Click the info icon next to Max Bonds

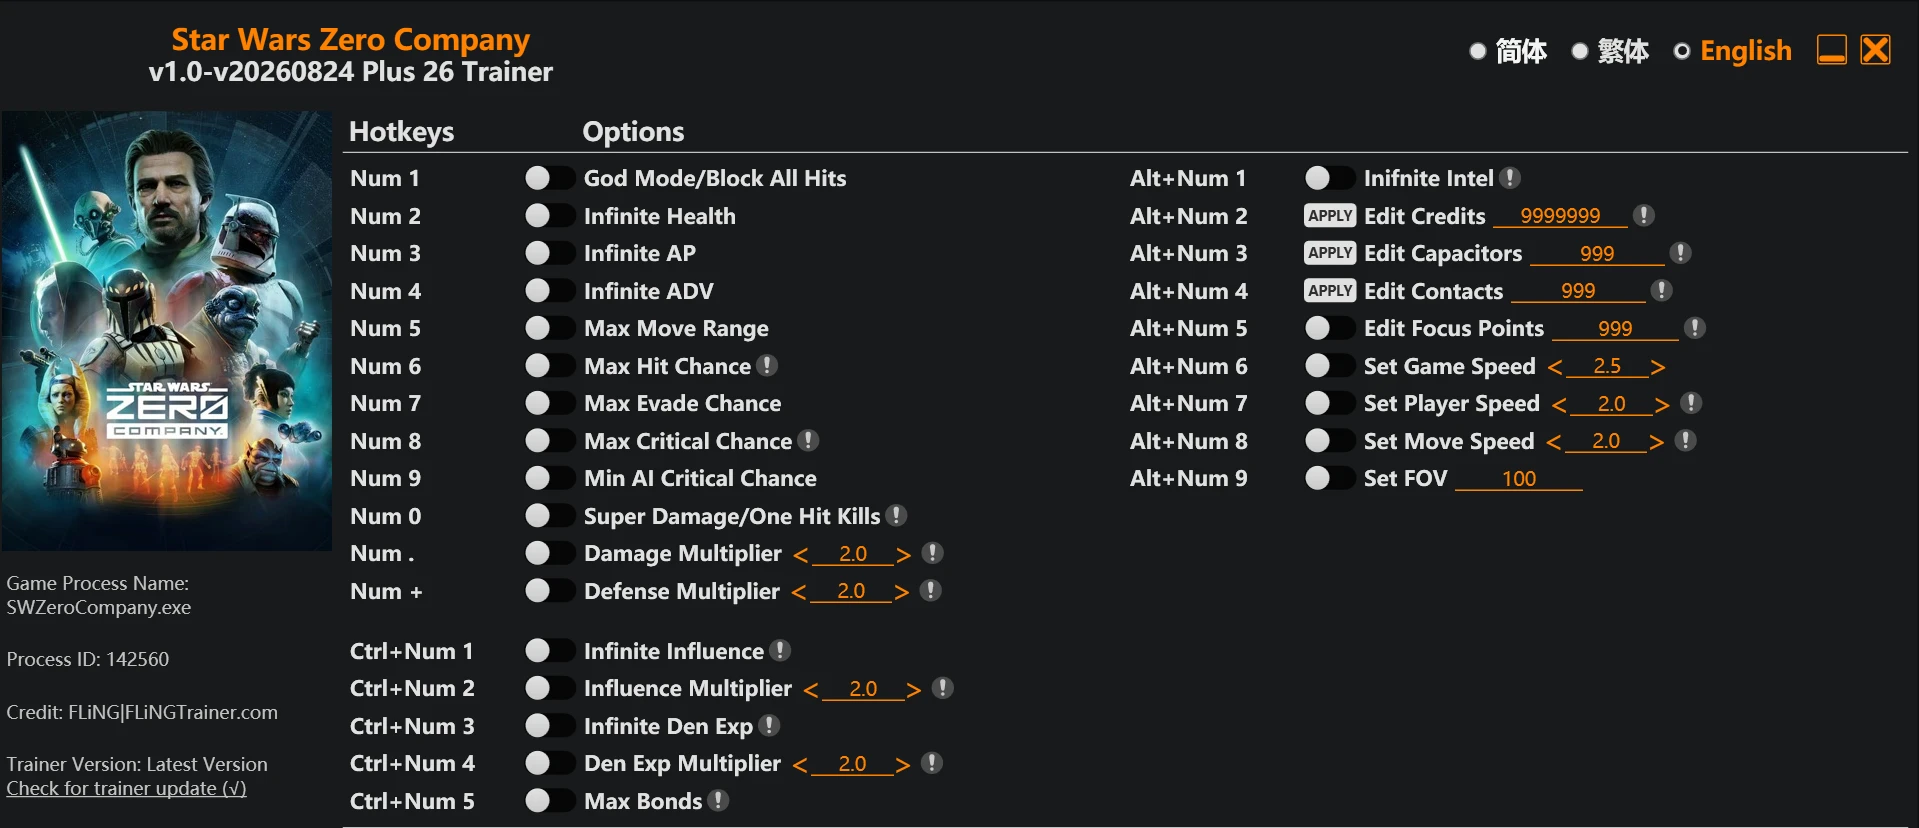[x=718, y=801]
